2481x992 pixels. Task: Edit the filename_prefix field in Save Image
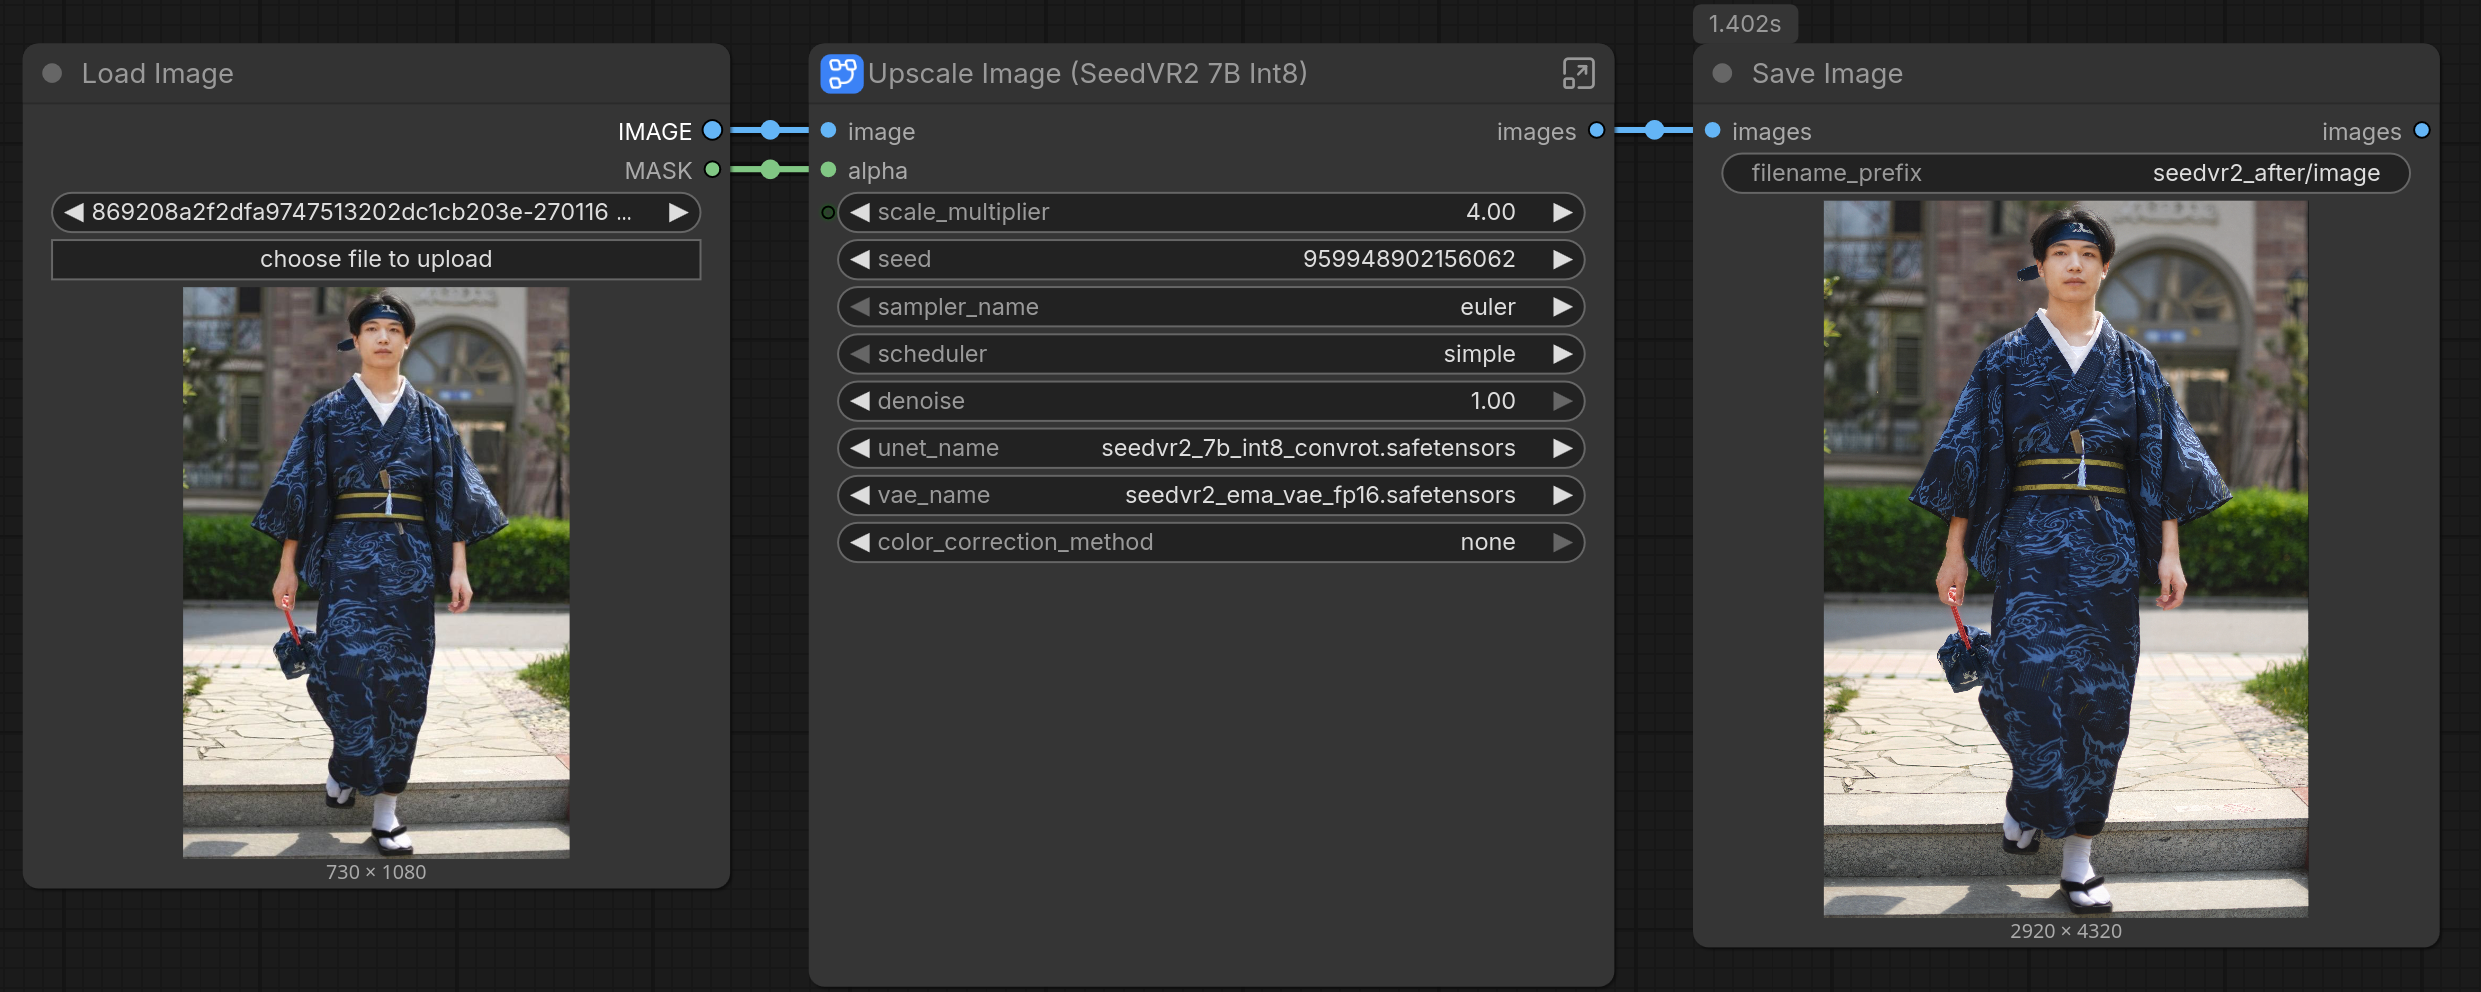(x=2066, y=173)
